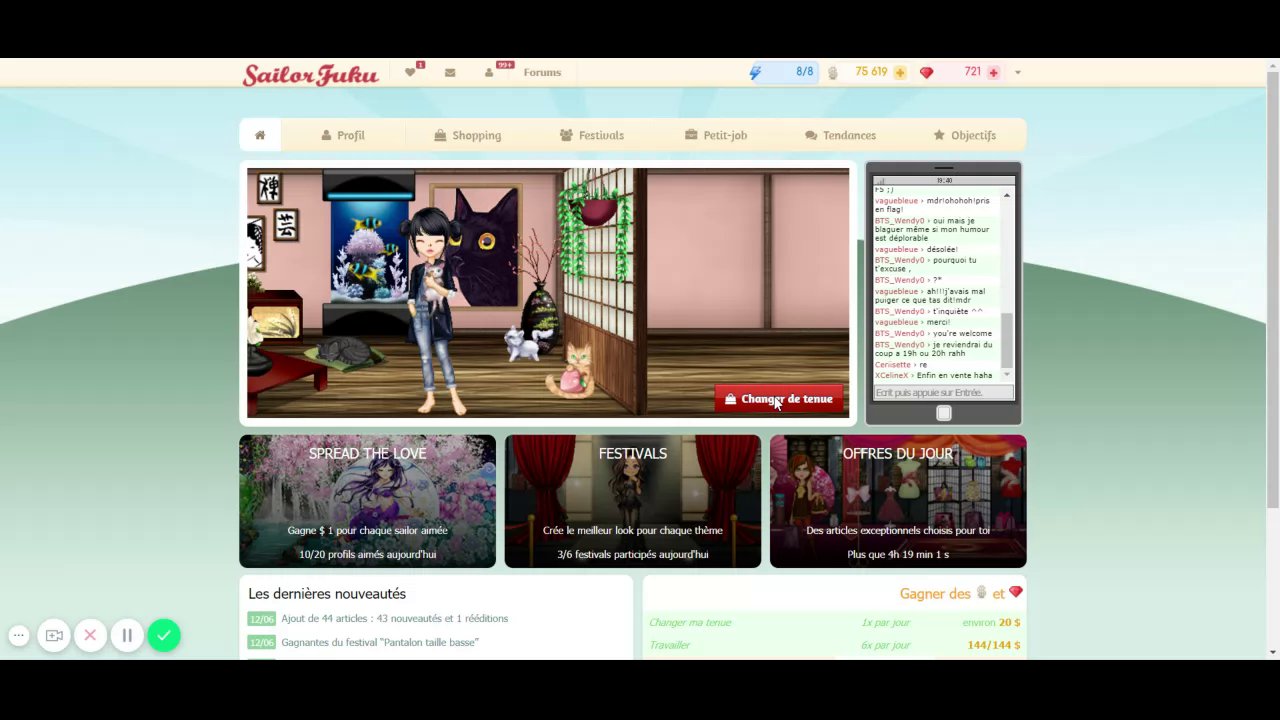Open recorder more options ellipsis
This screenshot has height=720, width=1280.
(18, 635)
